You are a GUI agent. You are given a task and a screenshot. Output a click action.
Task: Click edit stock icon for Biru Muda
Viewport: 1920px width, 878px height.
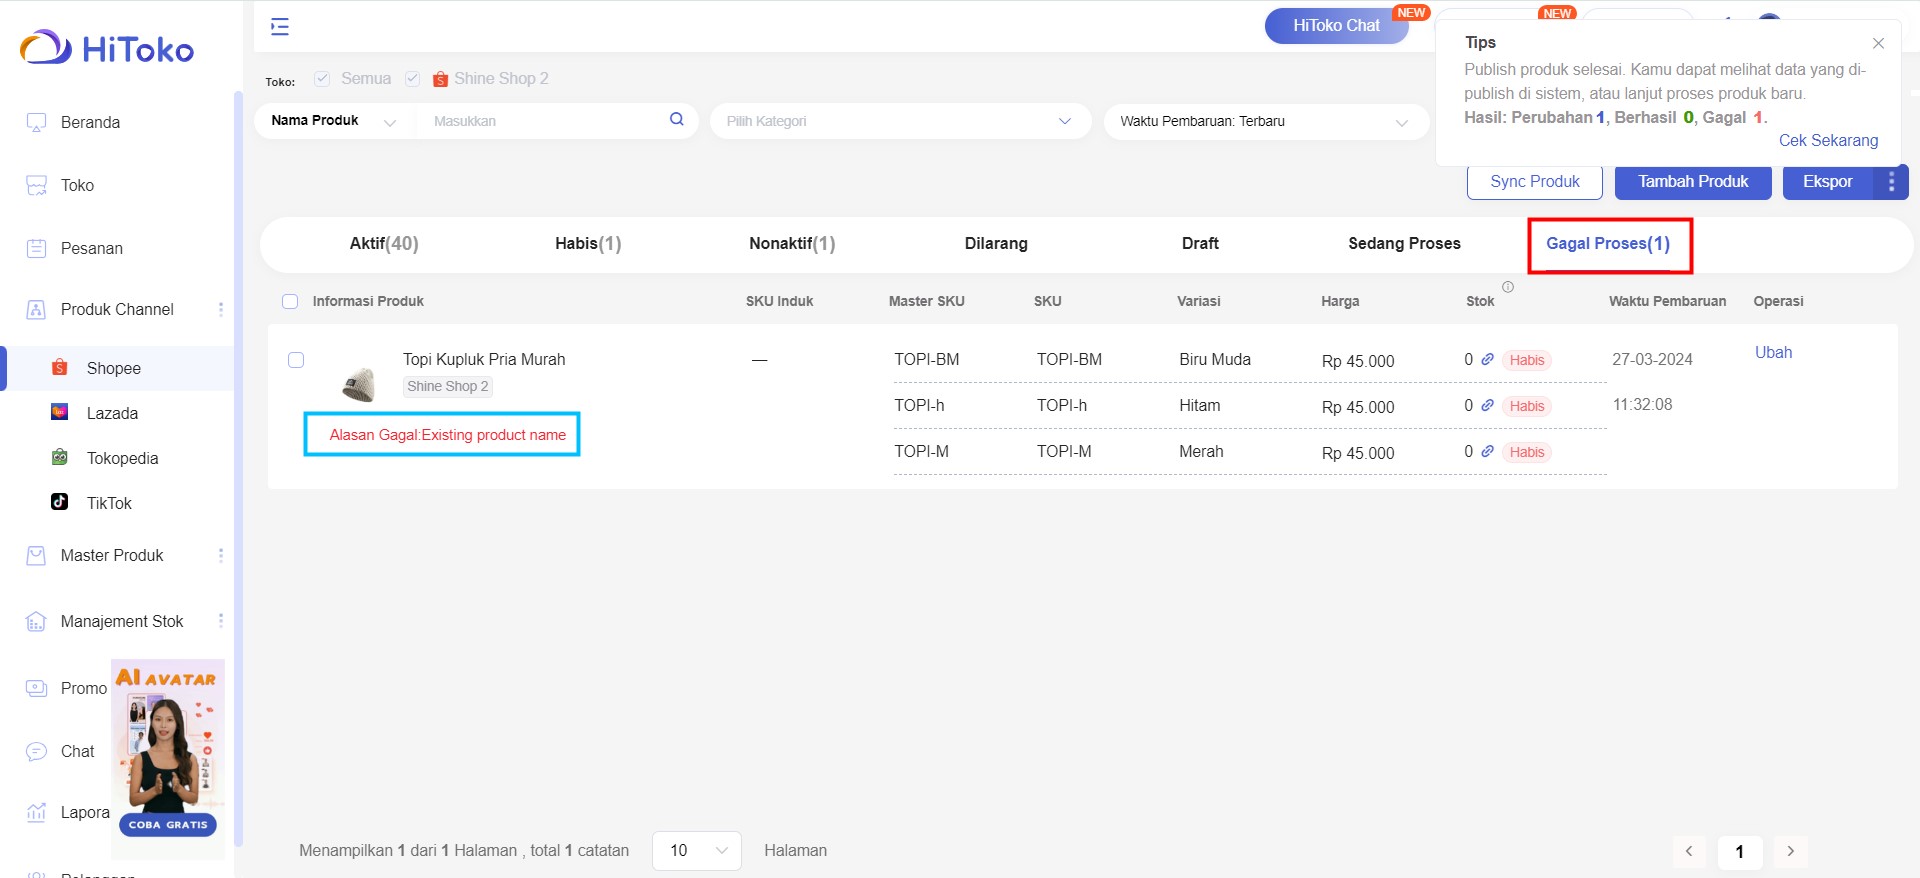pyautogui.click(x=1487, y=360)
